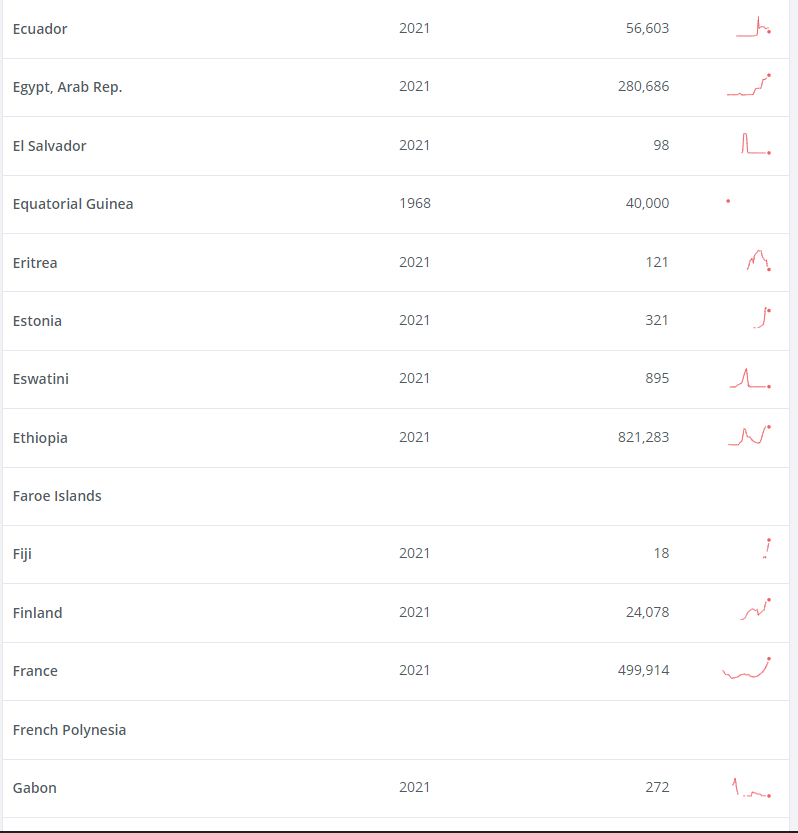View the El Salvador sparkline chart
The width and height of the screenshot is (798, 833).
click(x=755, y=144)
